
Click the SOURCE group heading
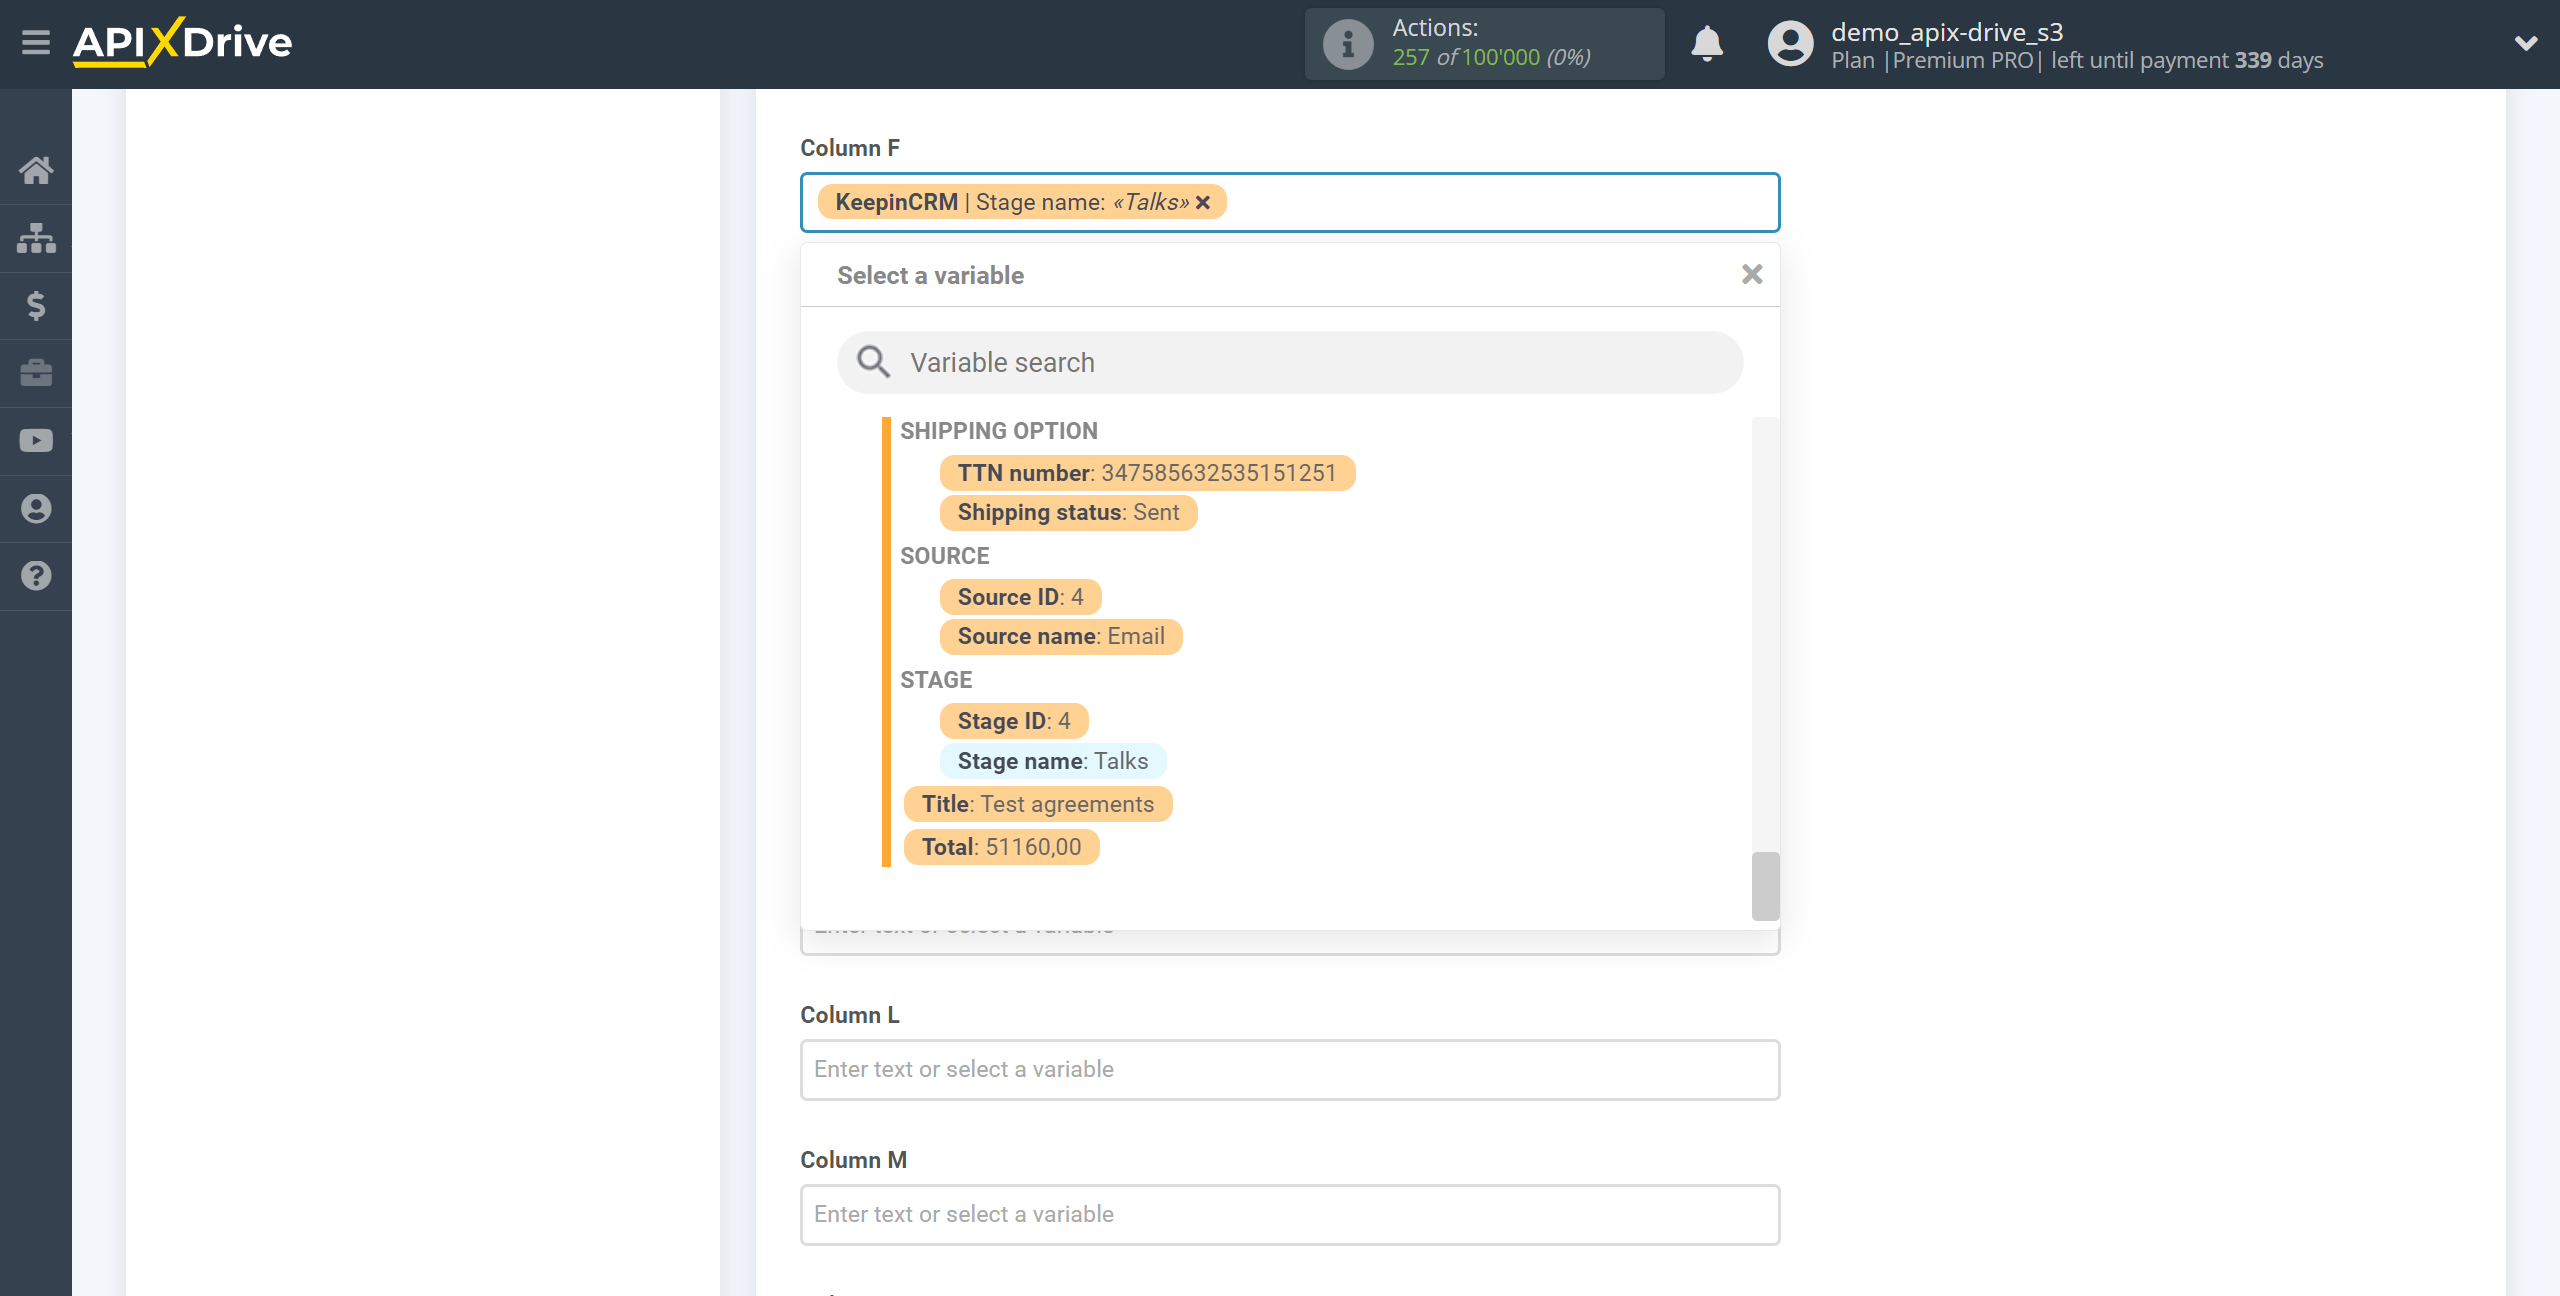(x=944, y=556)
